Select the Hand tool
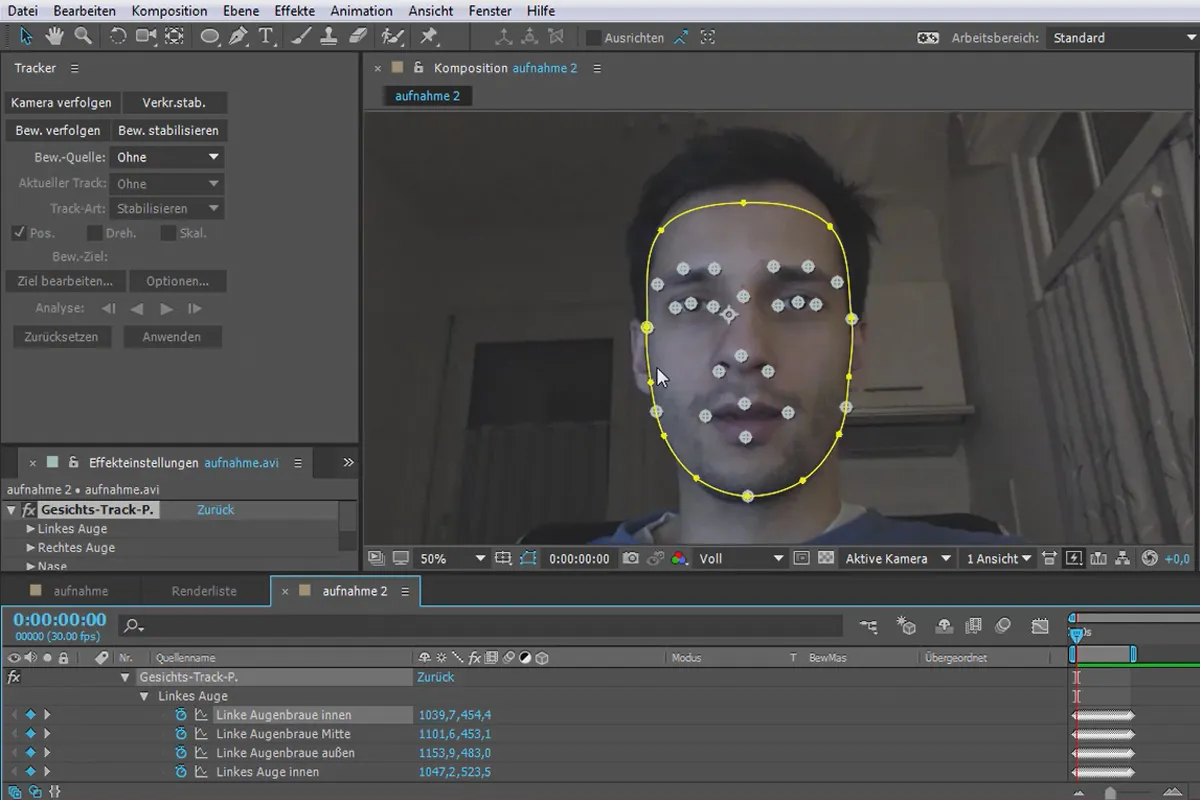The image size is (1200, 800). [x=55, y=37]
